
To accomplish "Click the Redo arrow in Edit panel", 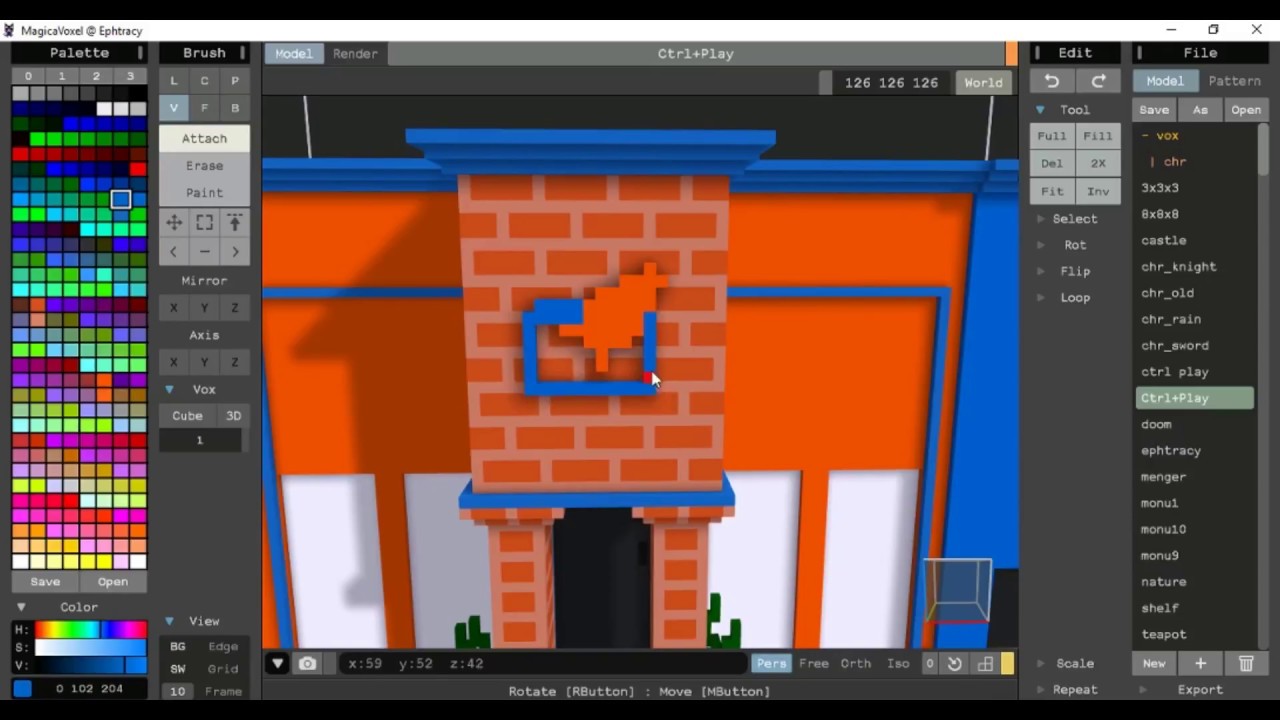I will [x=1098, y=81].
